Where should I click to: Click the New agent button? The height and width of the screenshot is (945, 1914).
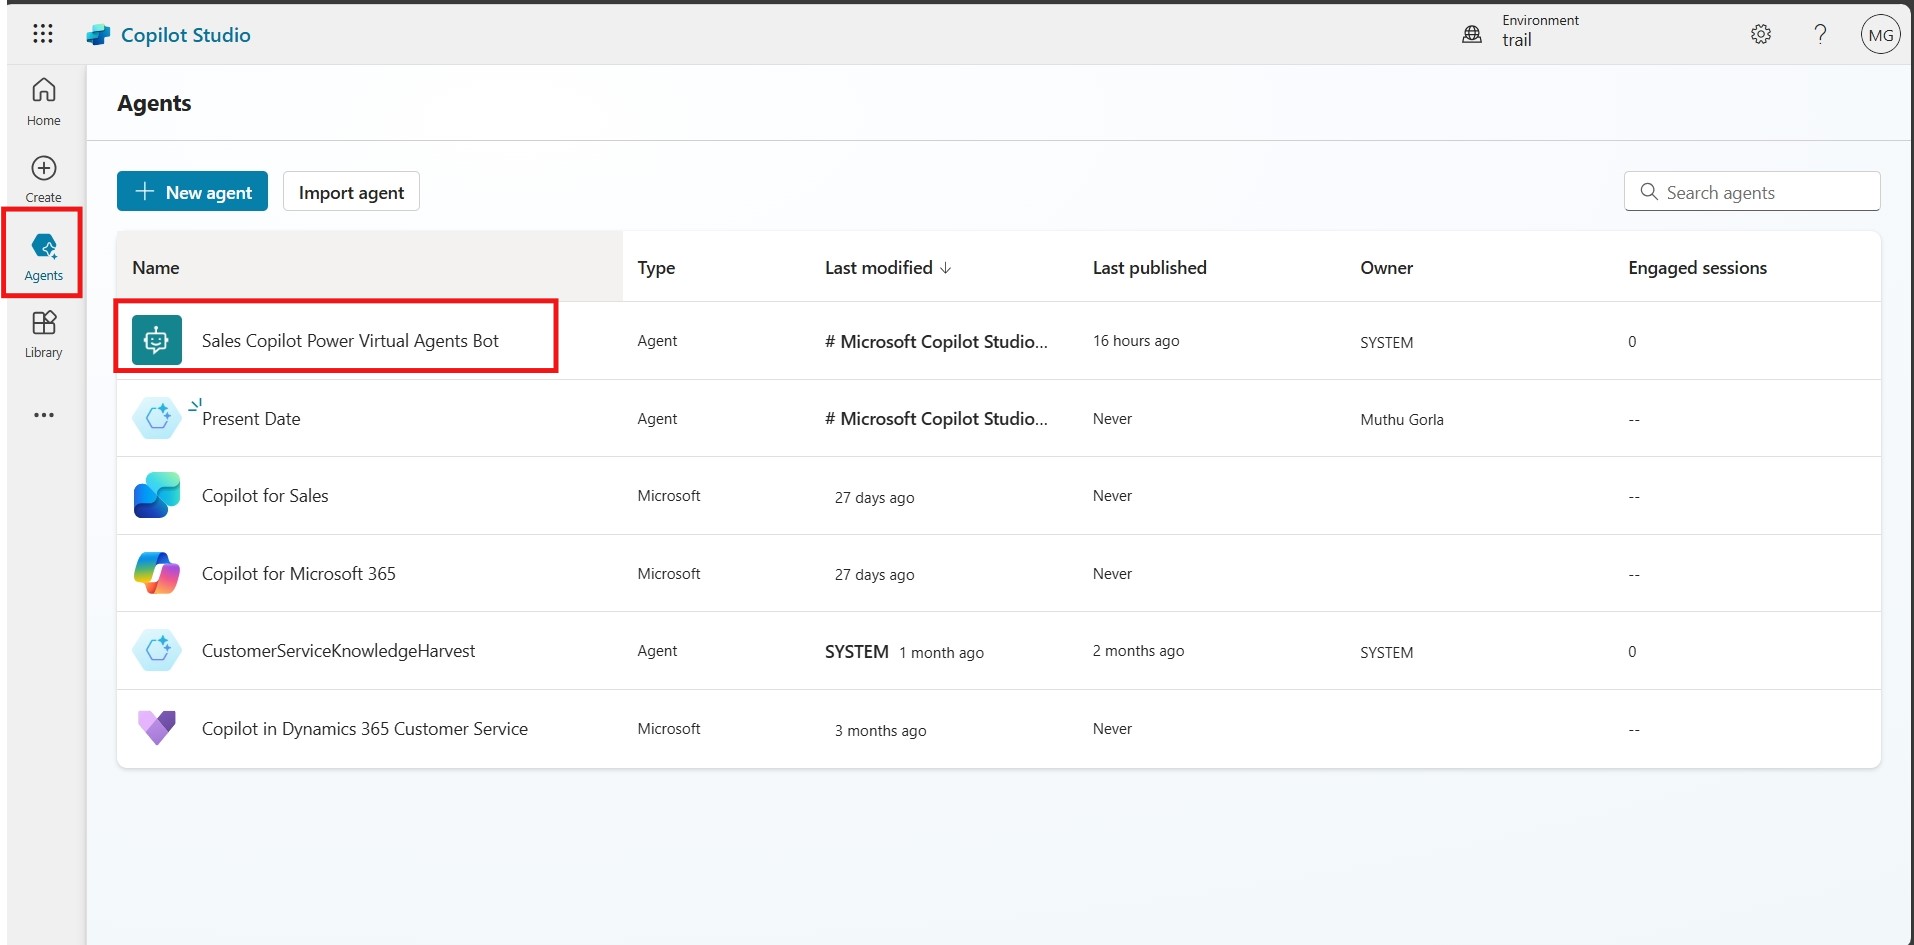(192, 192)
